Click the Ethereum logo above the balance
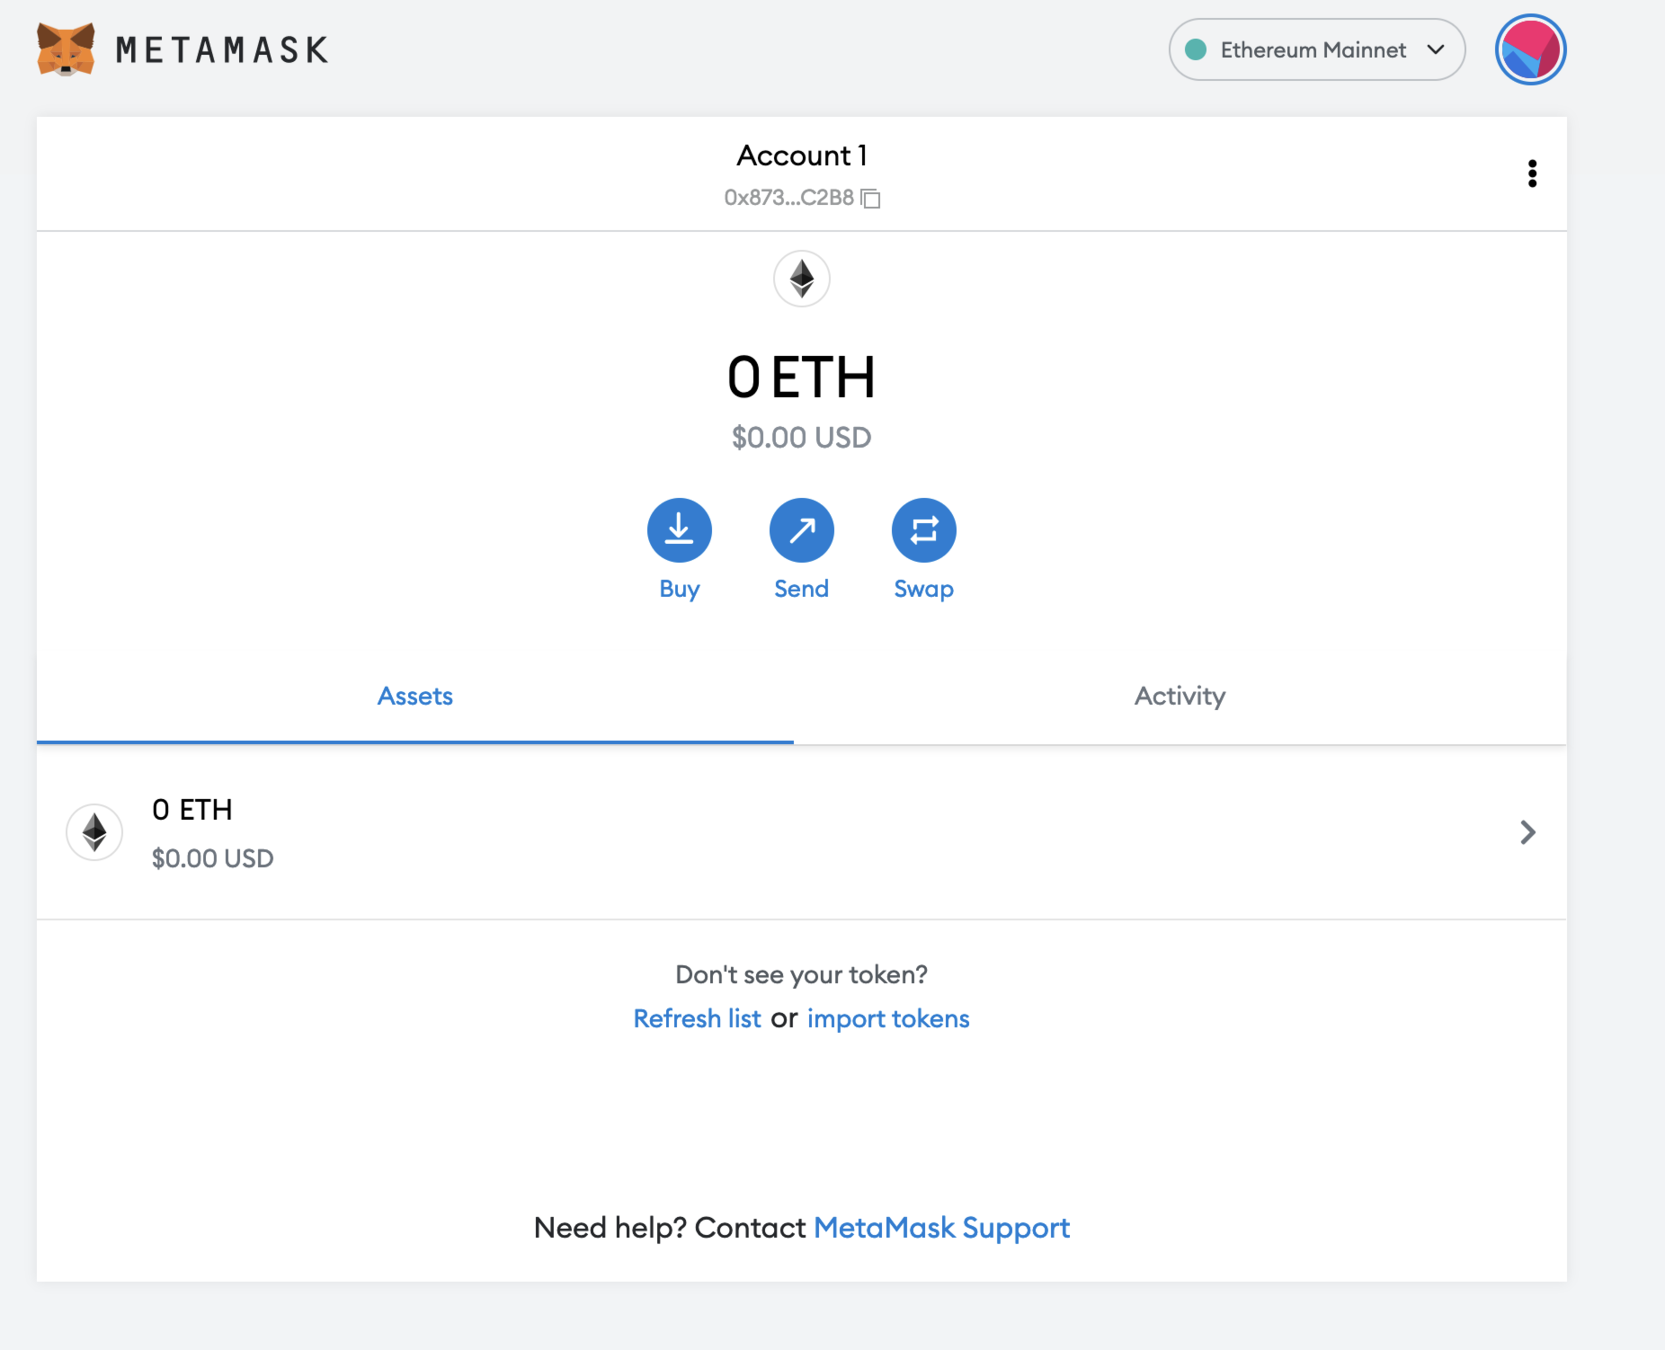1665x1350 pixels. (802, 278)
